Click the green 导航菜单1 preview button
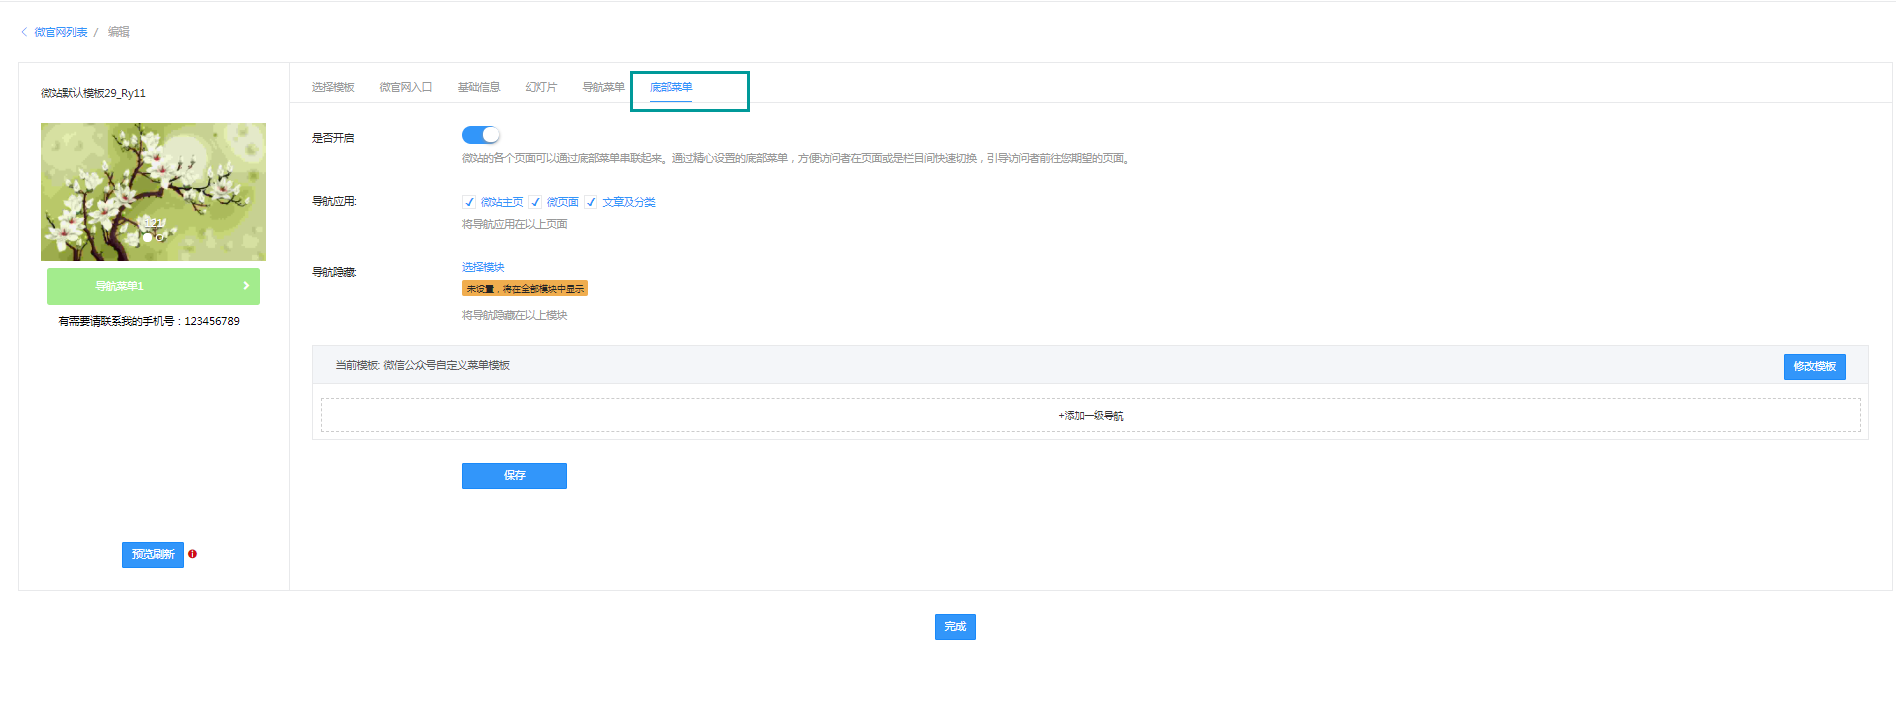The height and width of the screenshot is (704, 1896). (x=153, y=286)
